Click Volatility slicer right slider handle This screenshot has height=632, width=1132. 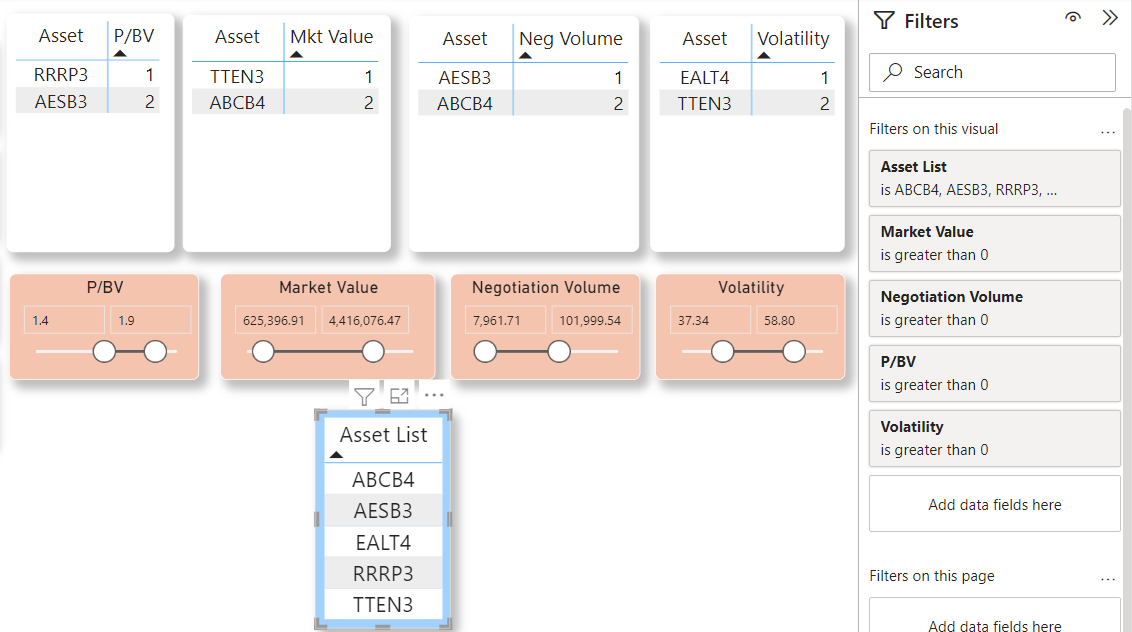pyautogui.click(x=794, y=352)
